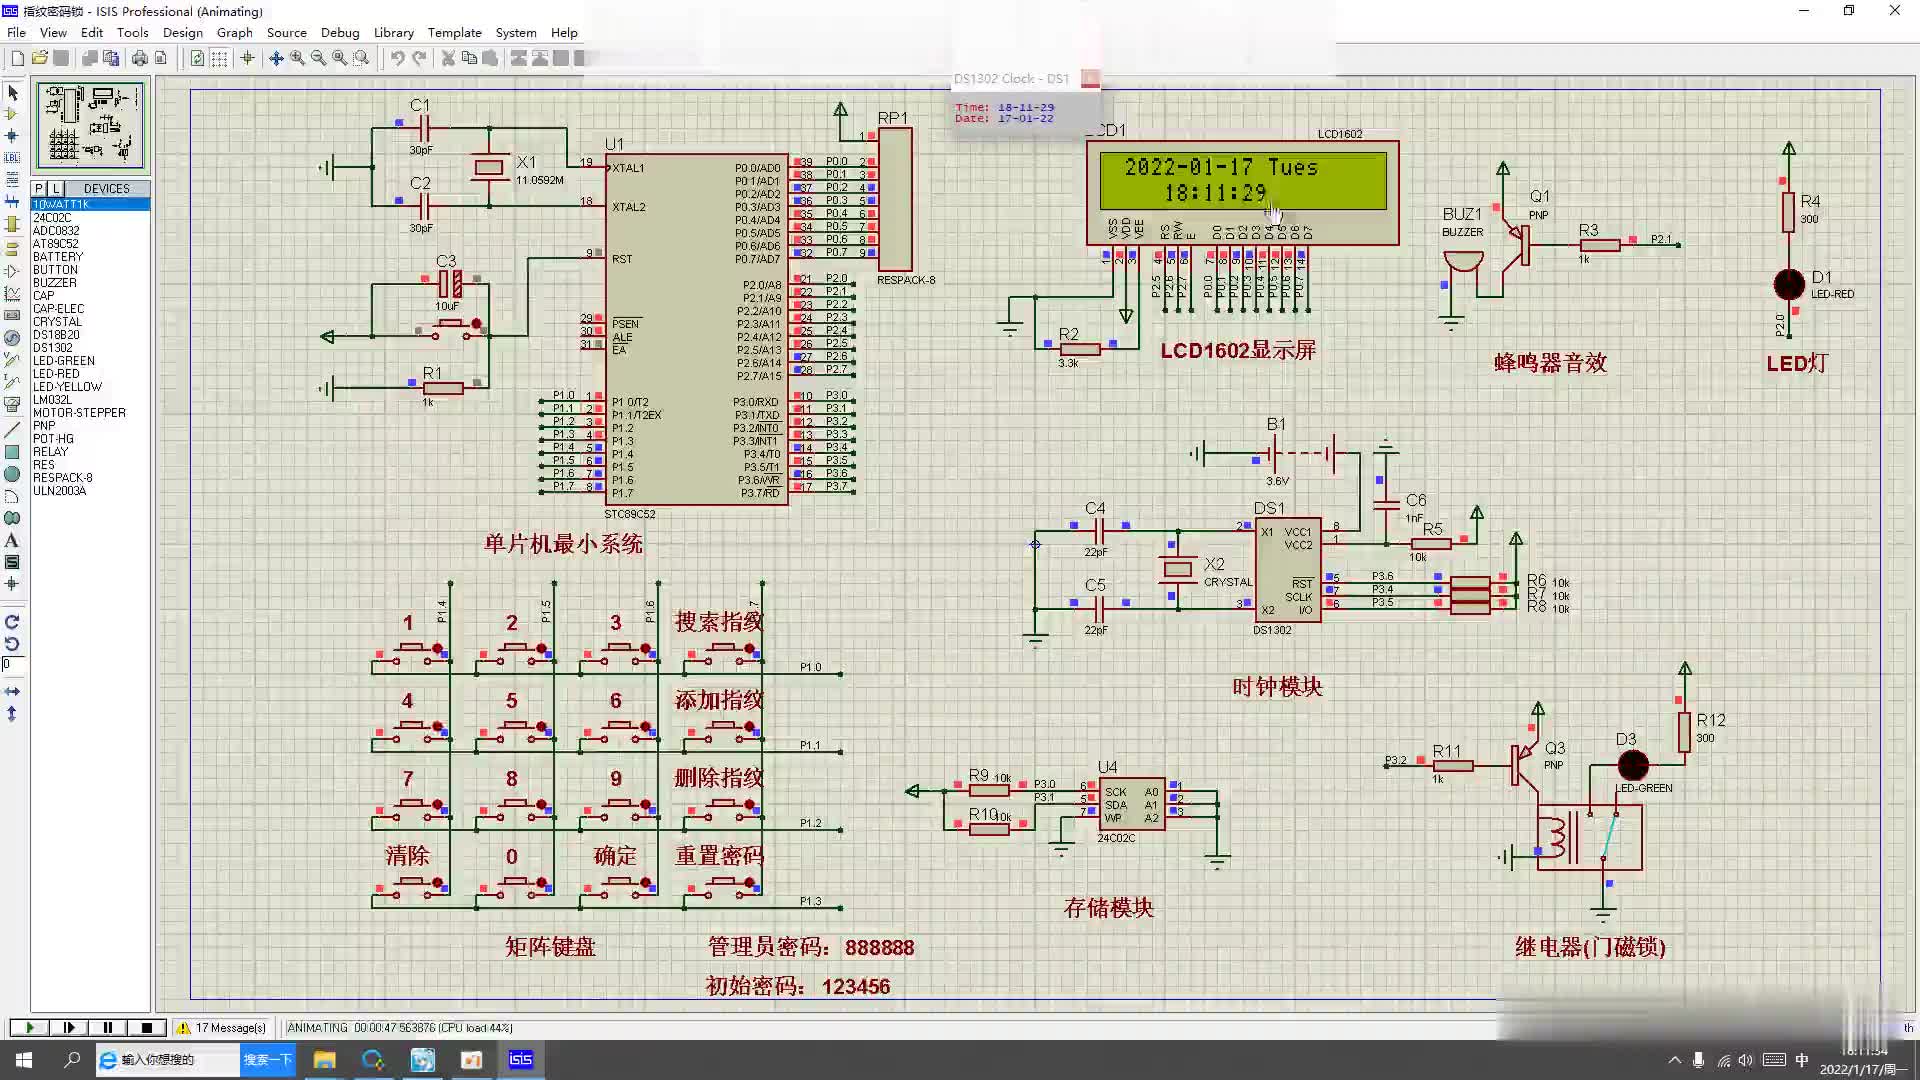Click the Zoom In magnifier icon
This screenshot has width=1920, height=1080.
[x=297, y=58]
